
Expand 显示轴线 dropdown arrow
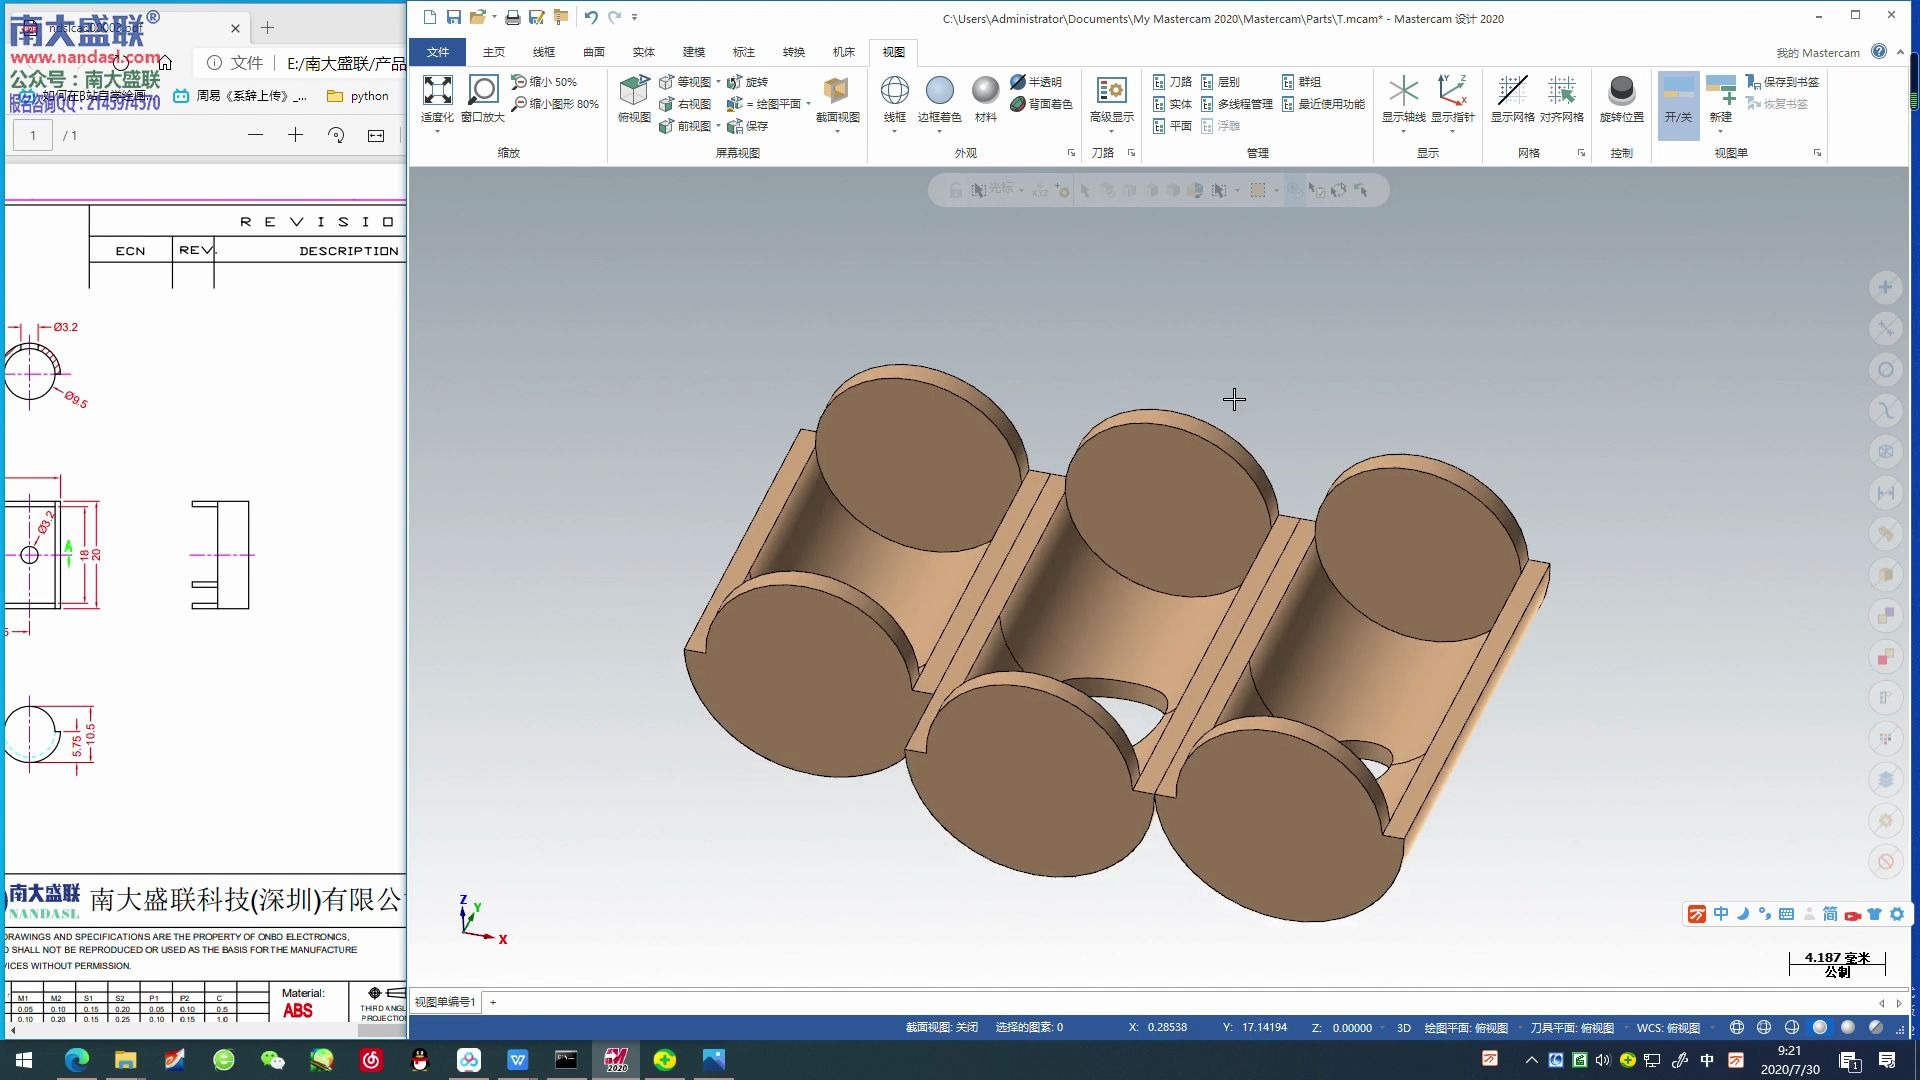click(1403, 131)
